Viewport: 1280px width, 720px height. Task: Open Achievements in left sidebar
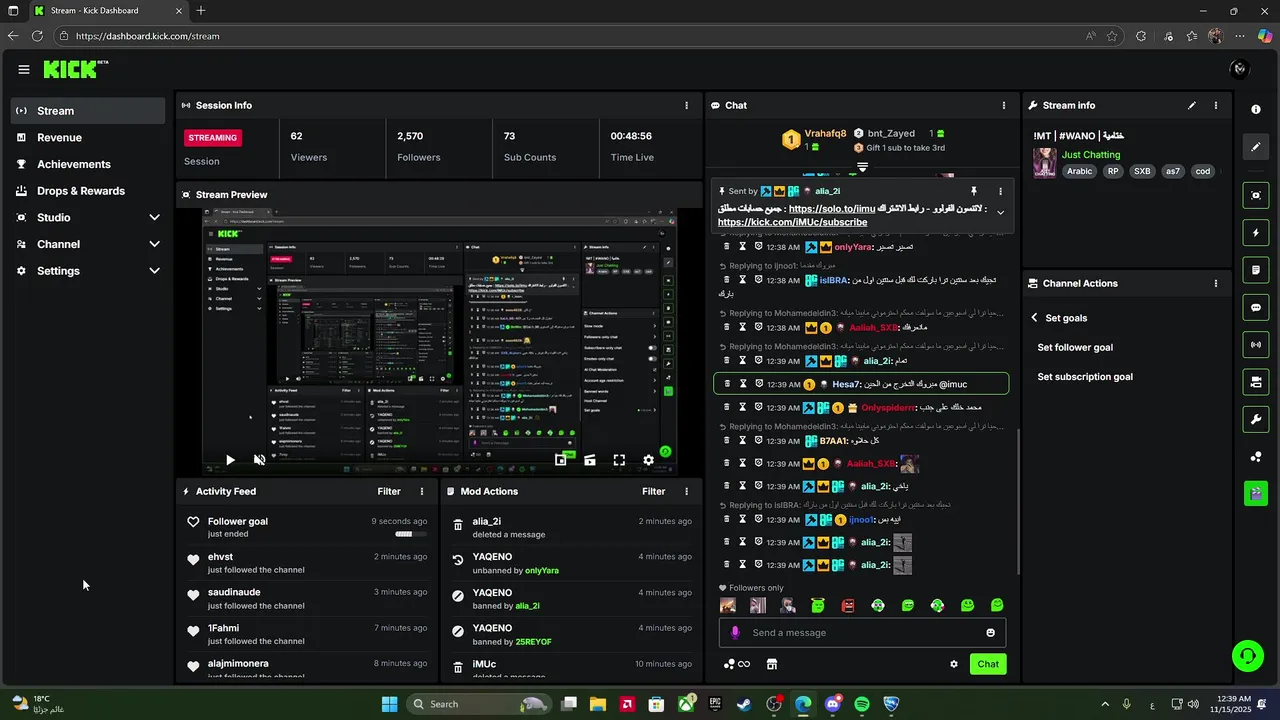(x=88, y=164)
